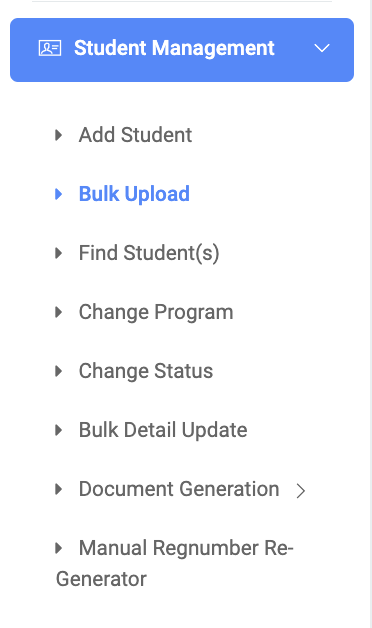Open the Add Student page
Screen dimensions: 372x628
pyautogui.click(x=135, y=135)
